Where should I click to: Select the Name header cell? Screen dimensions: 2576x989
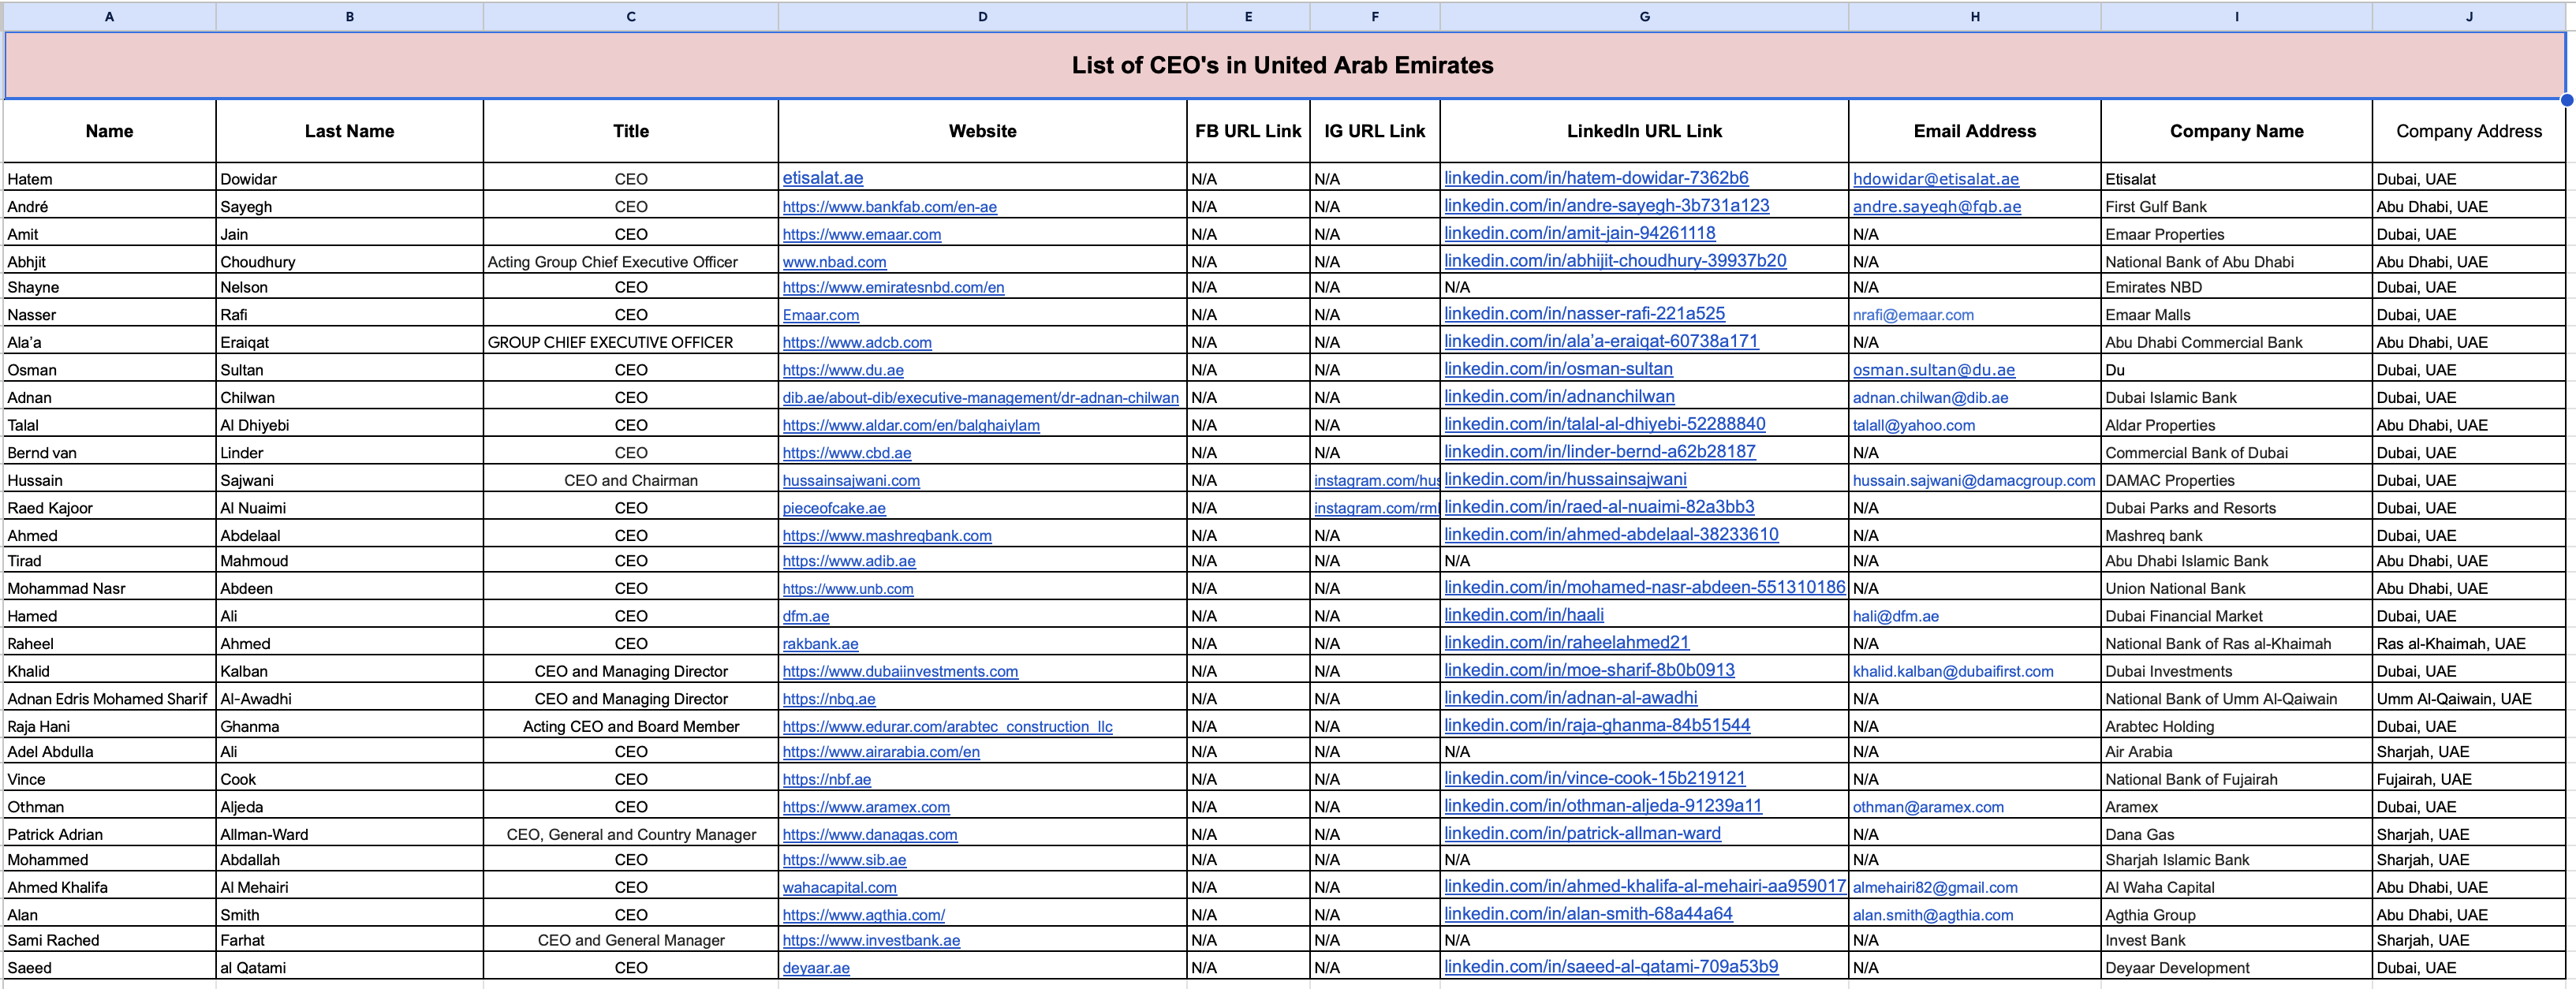[110, 131]
